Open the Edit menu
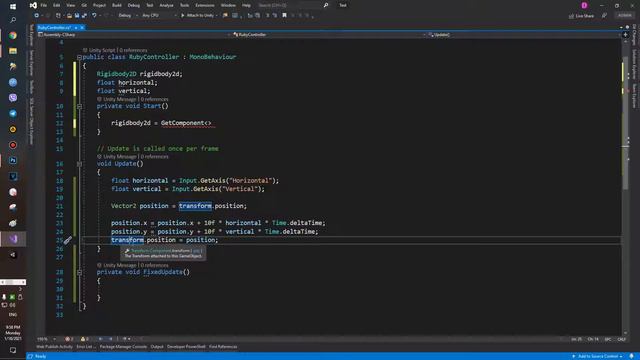640x360 pixels. coord(57,5)
